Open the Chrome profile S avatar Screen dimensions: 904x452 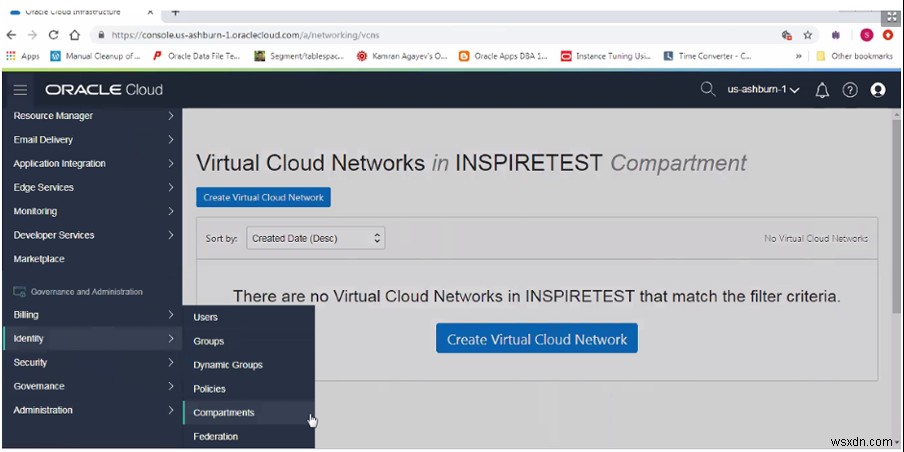tap(867, 35)
